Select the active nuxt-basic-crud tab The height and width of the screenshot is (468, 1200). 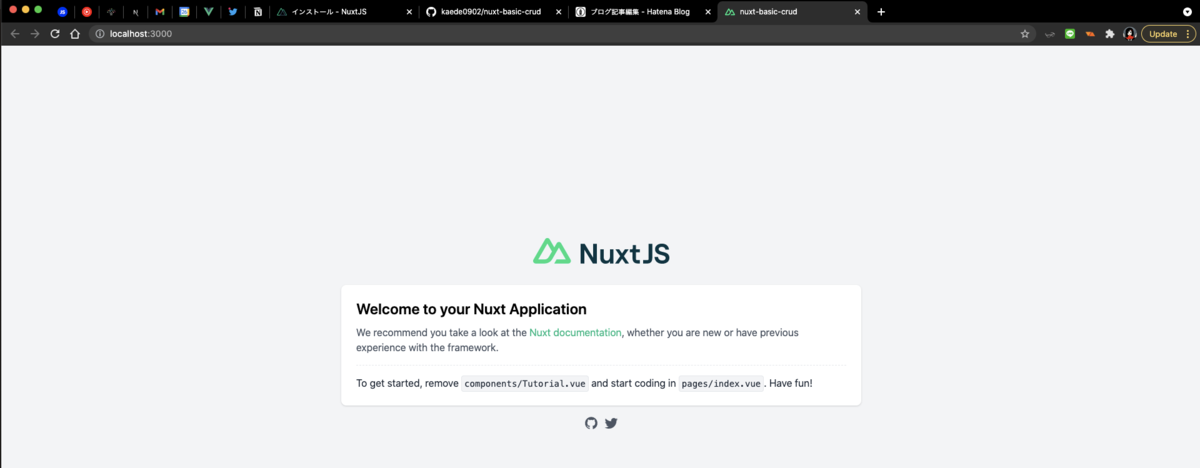pos(792,12)
